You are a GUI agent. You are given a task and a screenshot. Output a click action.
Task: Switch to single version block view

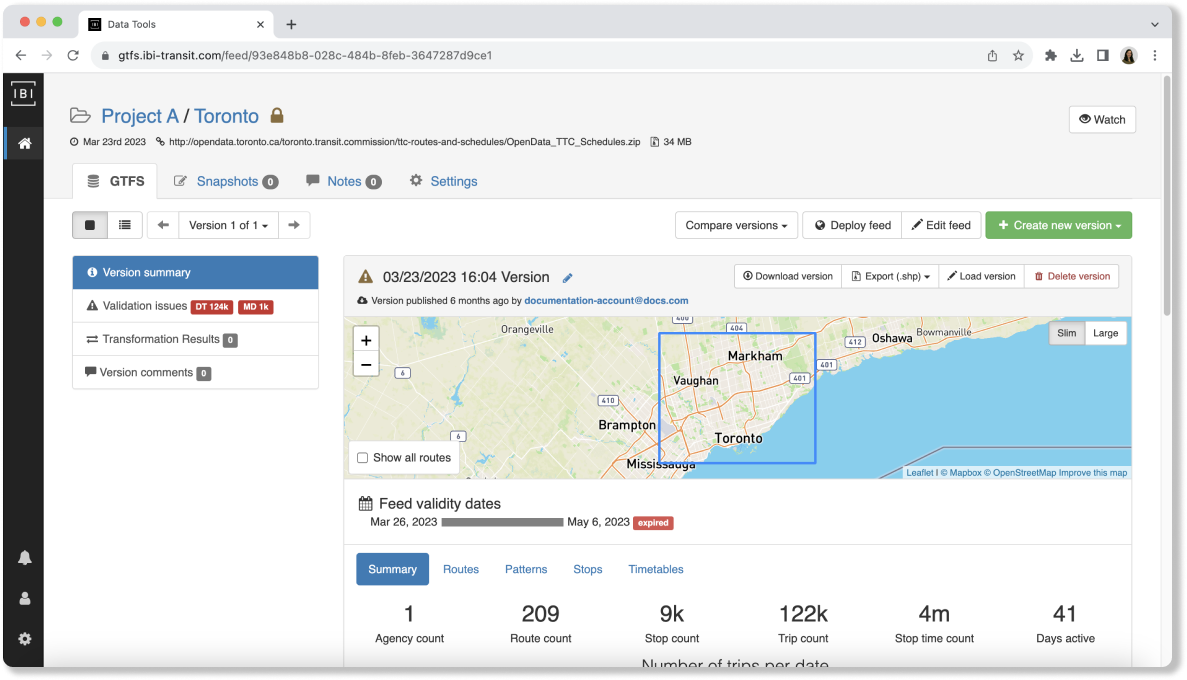pos(90,225)
